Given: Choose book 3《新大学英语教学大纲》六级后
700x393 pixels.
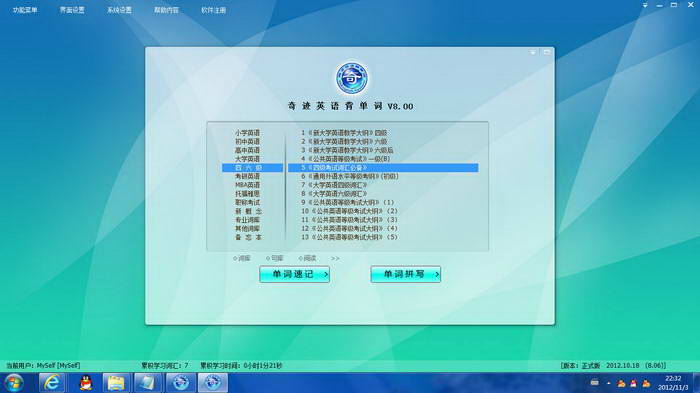Looking at the screenshot, I should pos(347,150).
